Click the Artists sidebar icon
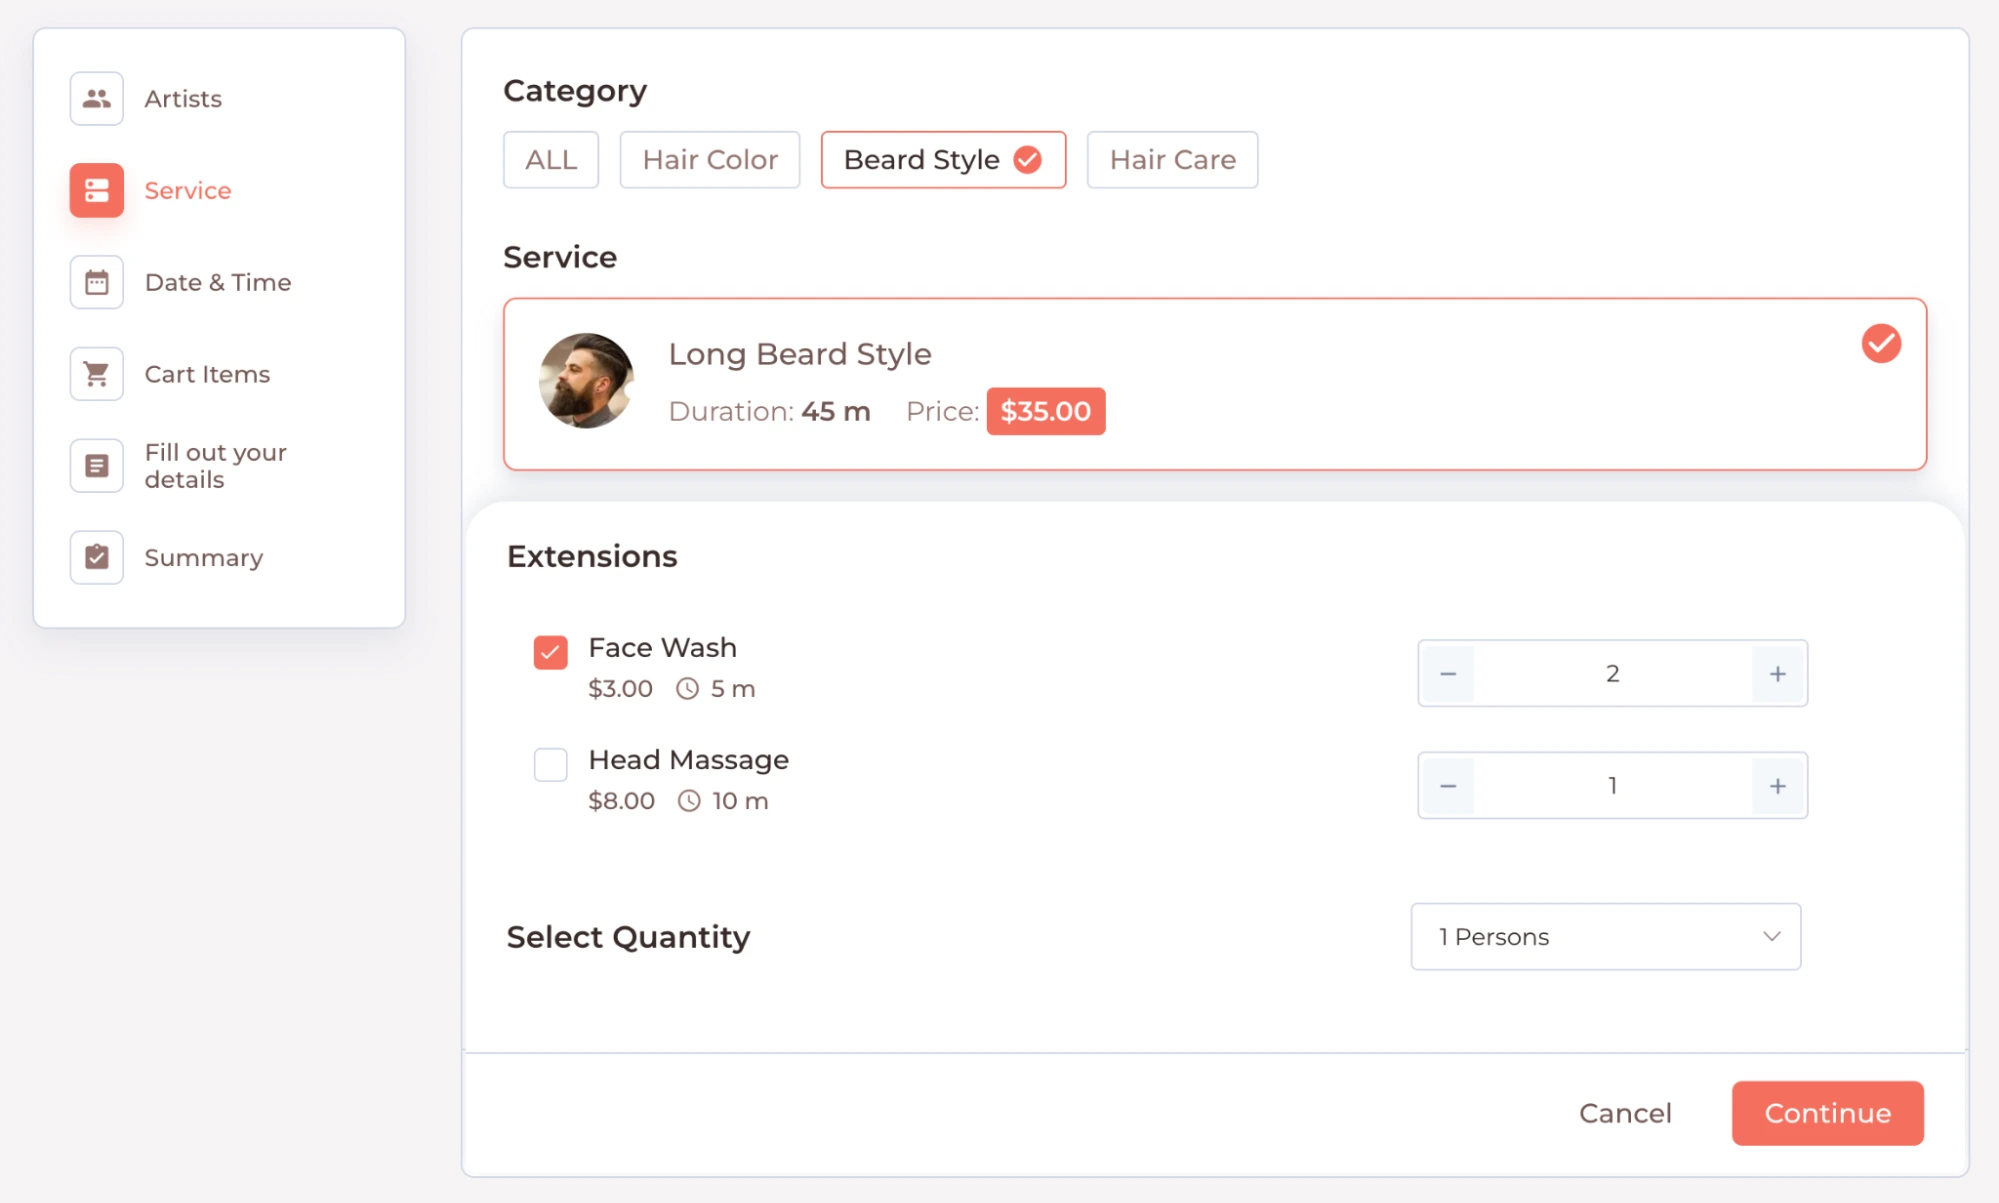The height and width of the screenshot is (1203, 1999). point(96,97)
